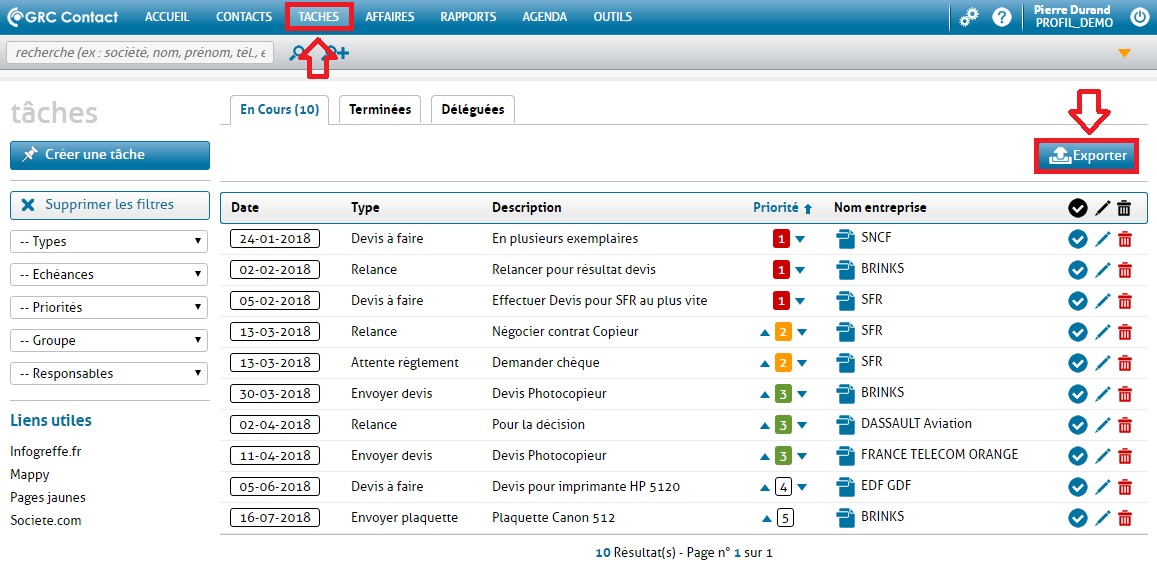The height and width of the screenshot is (569, 1157).
Task: Open the '-- Responsables' filter dropdown
Action: pos(109,373)
